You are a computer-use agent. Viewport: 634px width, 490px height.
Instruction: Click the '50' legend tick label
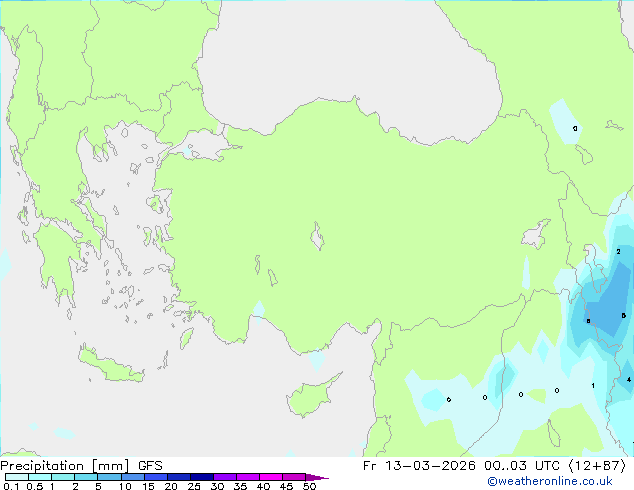[x=310, y=486]
